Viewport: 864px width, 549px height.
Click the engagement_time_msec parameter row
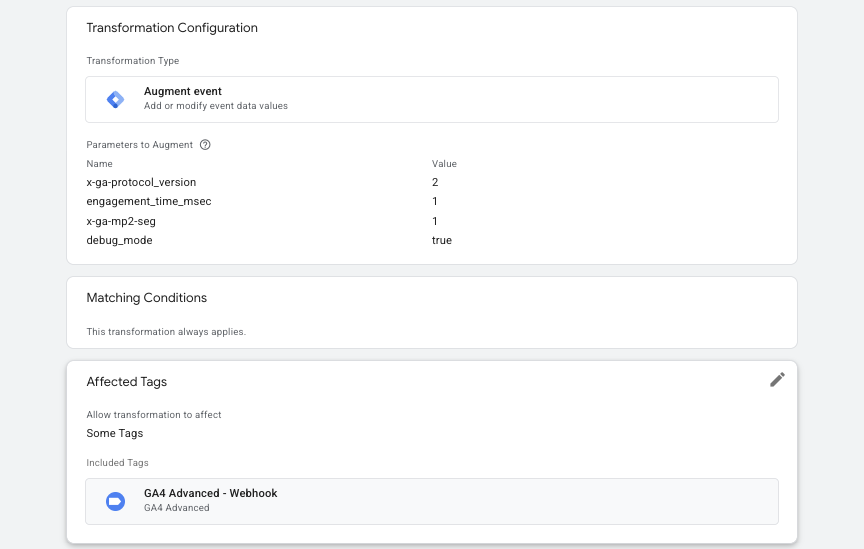tap(431, 202)
